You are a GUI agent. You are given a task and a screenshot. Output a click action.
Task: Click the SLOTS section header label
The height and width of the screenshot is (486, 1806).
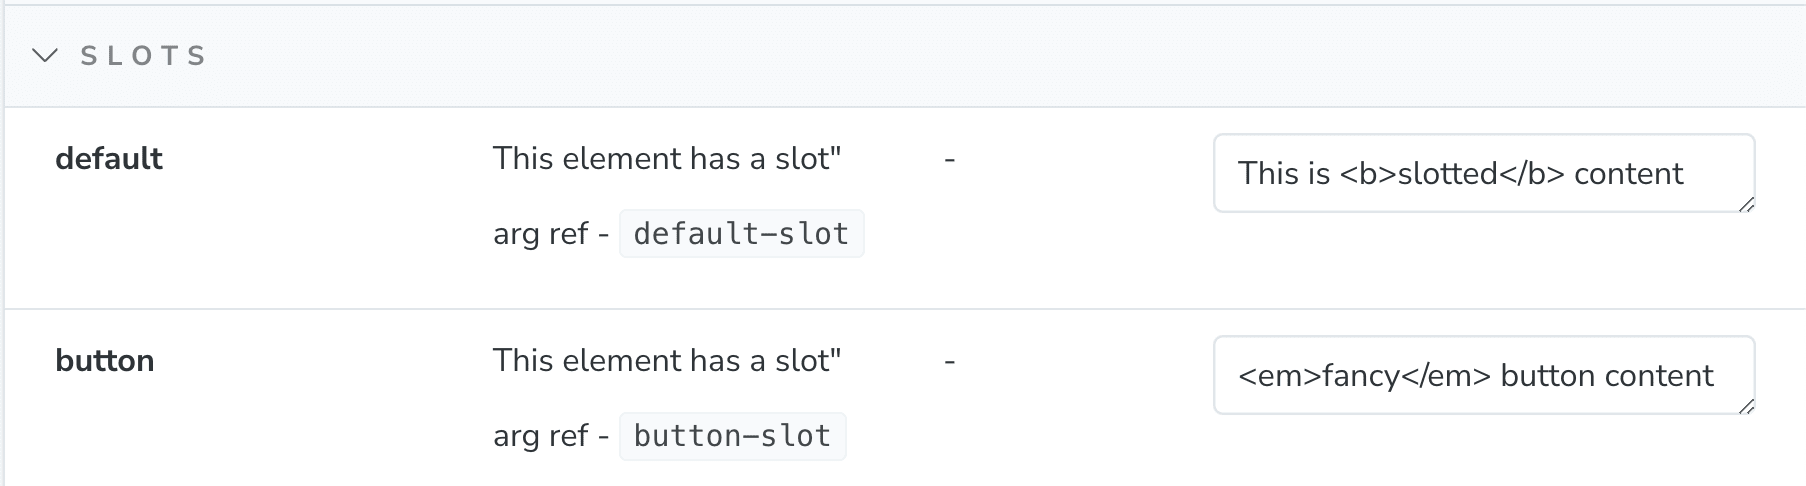[144, 56]
